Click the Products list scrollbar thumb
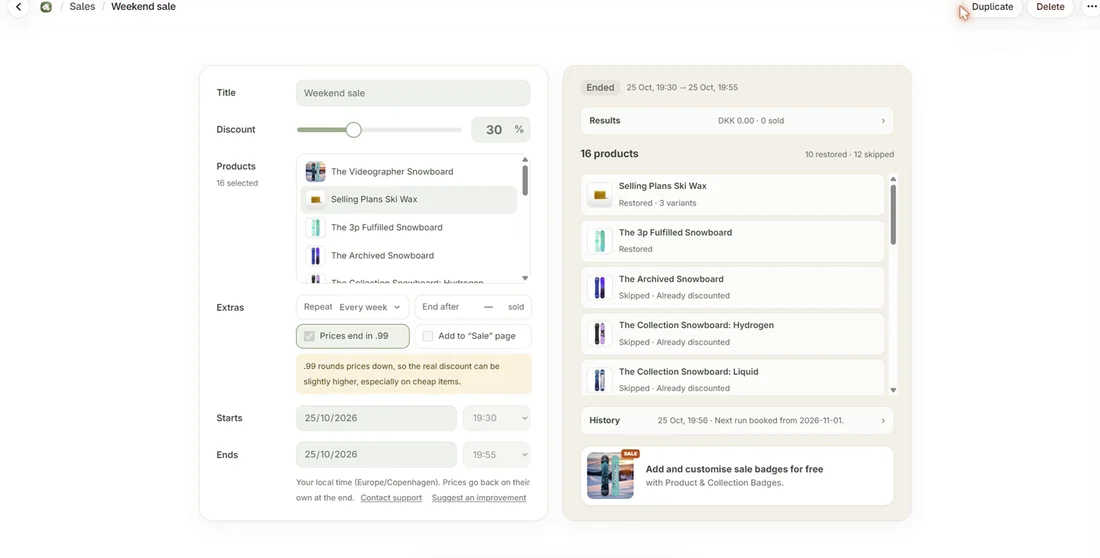The image size is (1100, 558). pos(525,180)
